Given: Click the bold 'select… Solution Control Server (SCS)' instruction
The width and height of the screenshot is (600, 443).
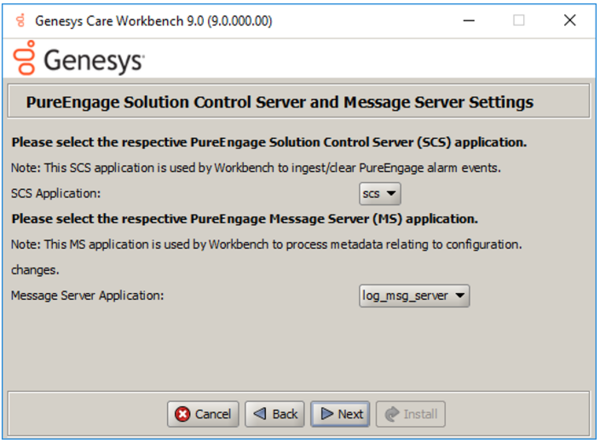Looking at the screenshot, I should [269, 142].
